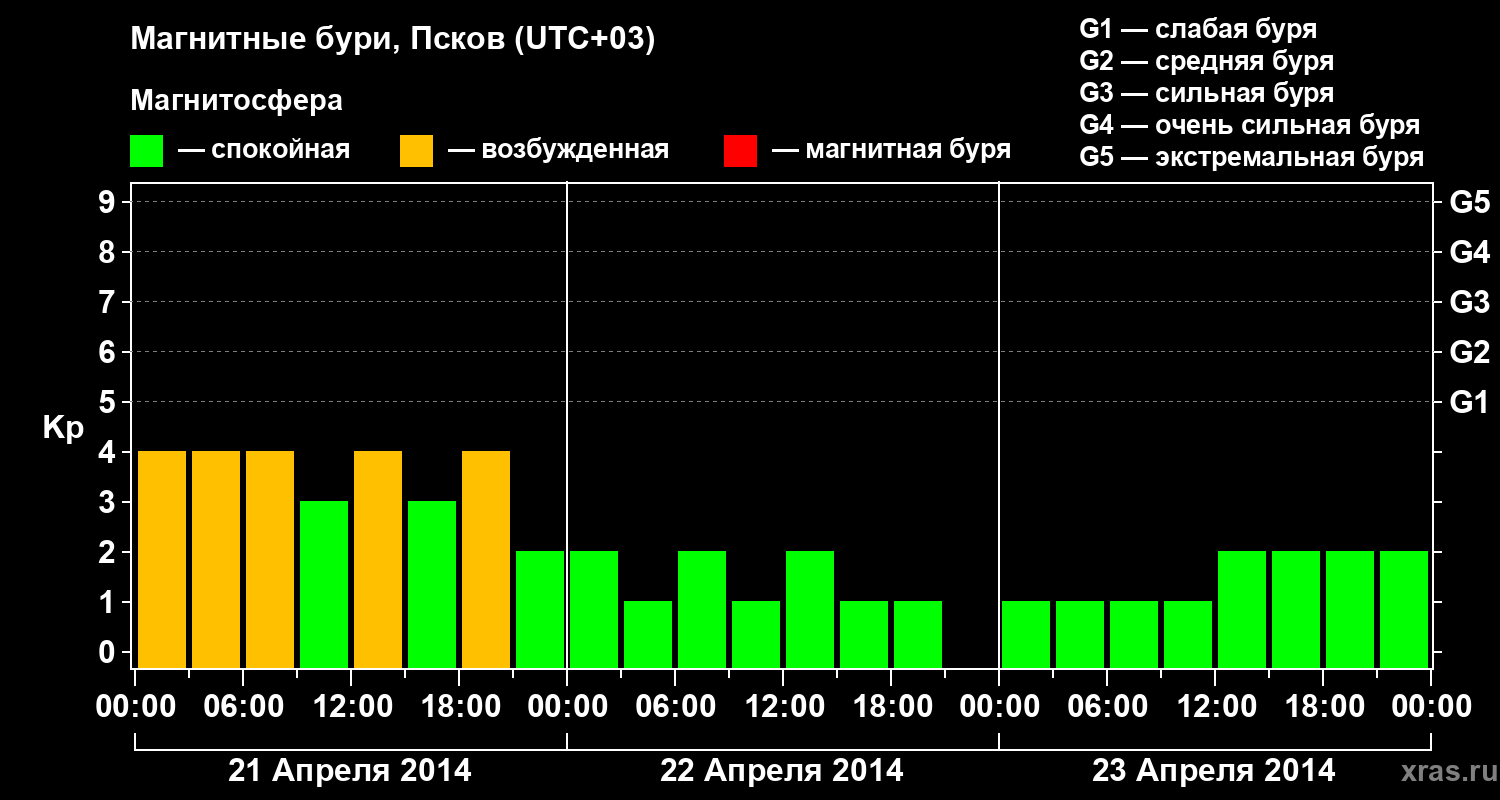This screenshot has width=1500, height=800.
Task: Open the xras.ru watermark link
Action: (1444, 771)
